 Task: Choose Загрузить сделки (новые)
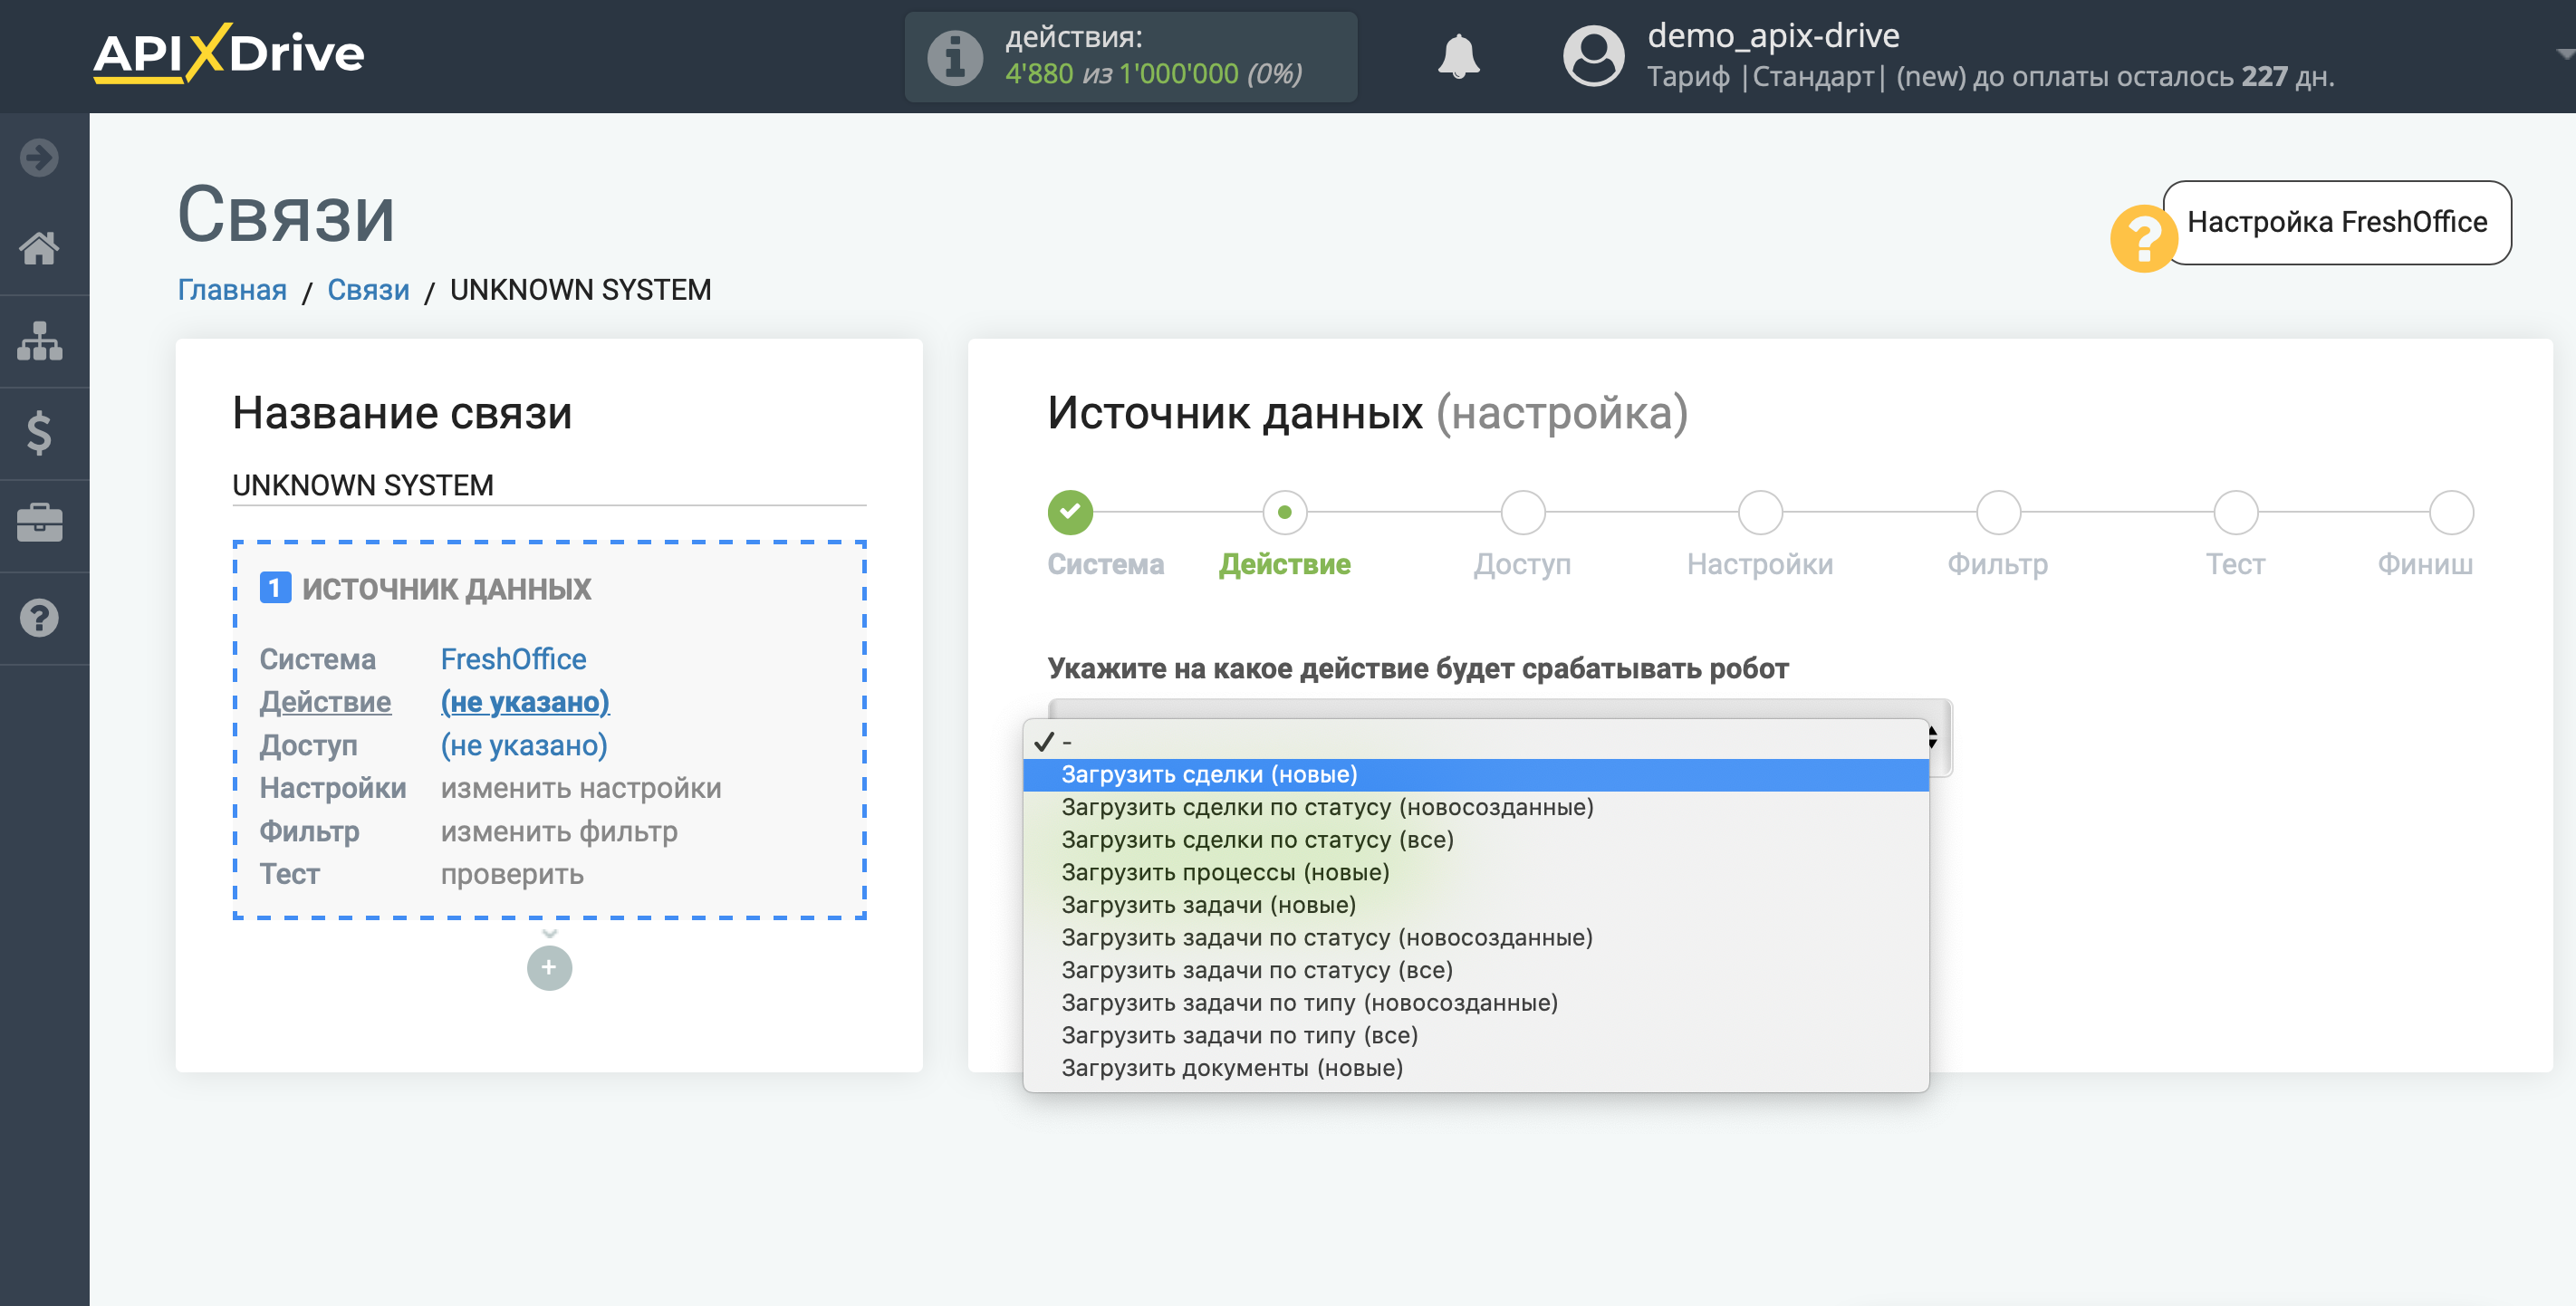[x=1475, y=775]
